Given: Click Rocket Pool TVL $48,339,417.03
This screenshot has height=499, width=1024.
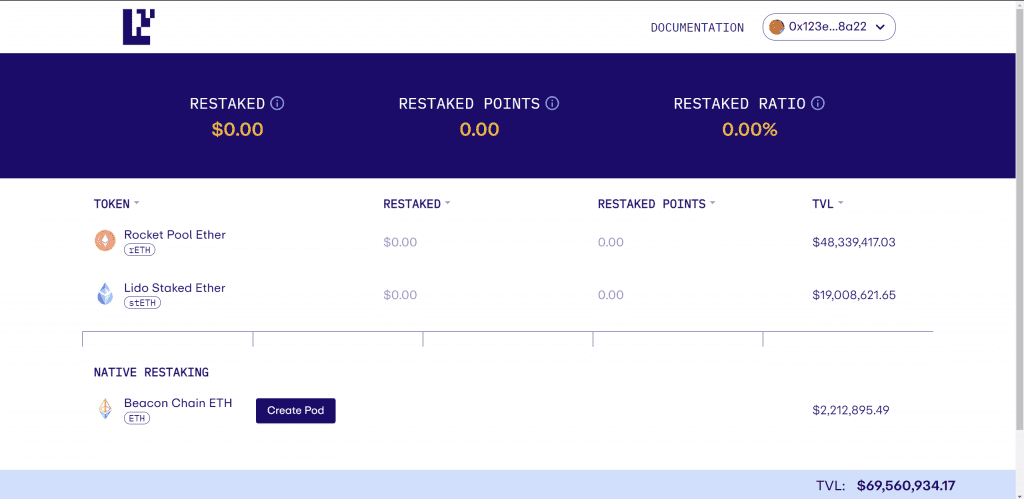Looking at the screenshot, I should 854,242.
